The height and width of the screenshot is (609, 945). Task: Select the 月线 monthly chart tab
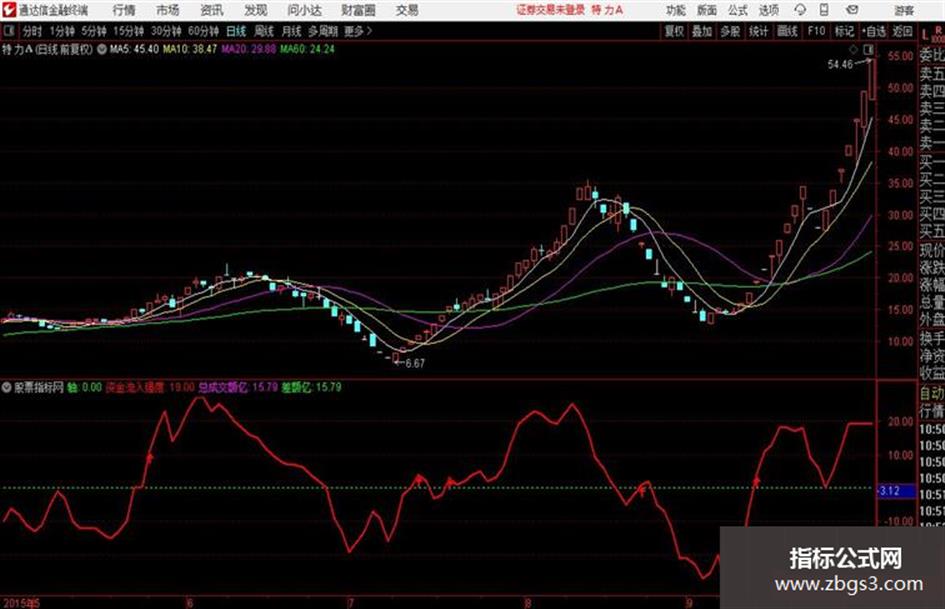point(292,31)
